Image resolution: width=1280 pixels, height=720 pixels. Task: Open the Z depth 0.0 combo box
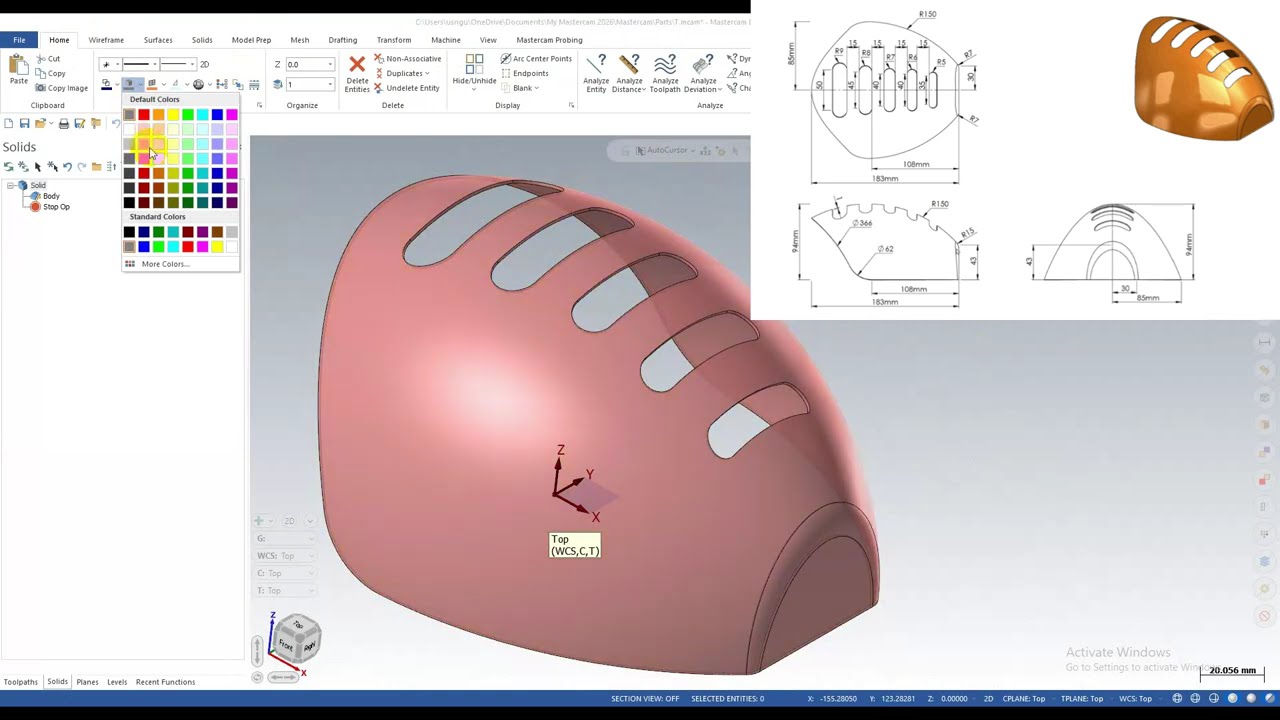pyautogui.click(x=309, y=64)
